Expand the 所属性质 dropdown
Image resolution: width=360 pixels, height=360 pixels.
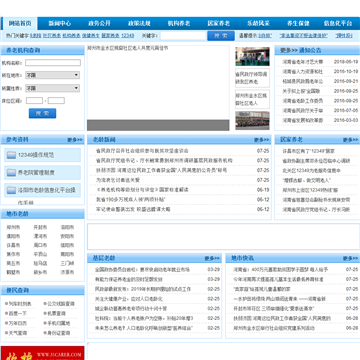[53, 88]
